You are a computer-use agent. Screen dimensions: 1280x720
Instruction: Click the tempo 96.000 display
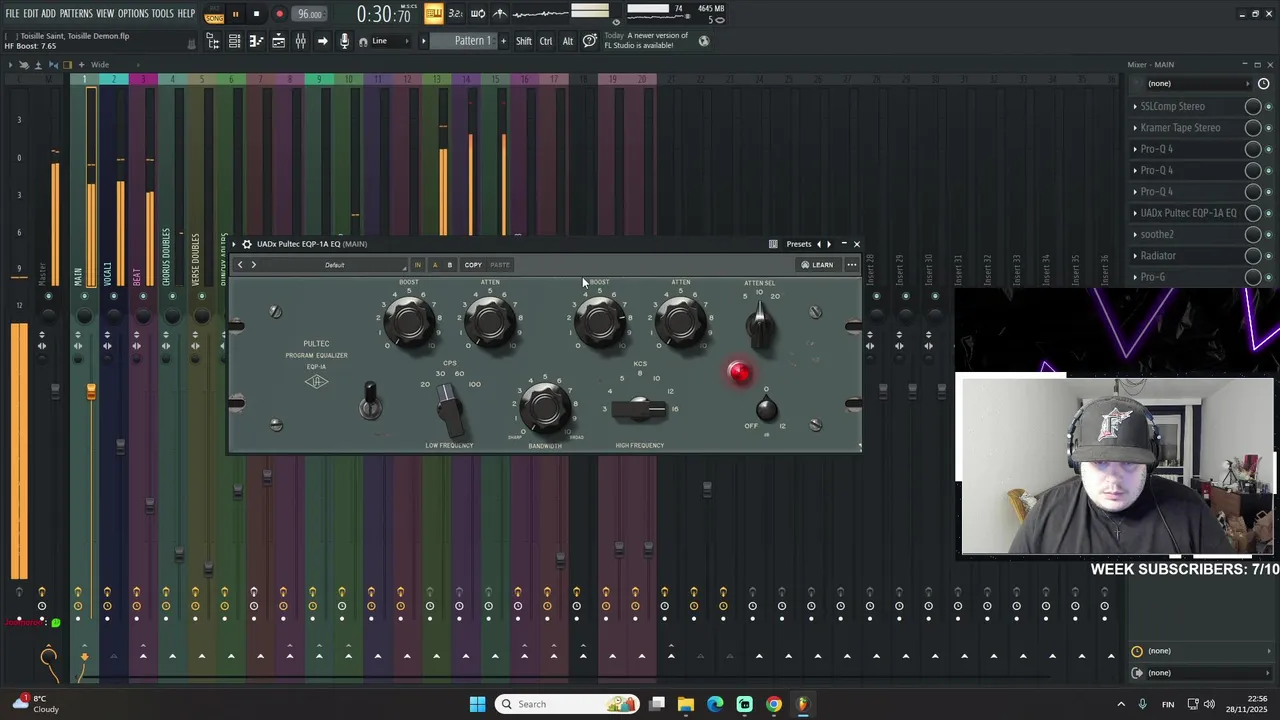pyautogui.click(x=310, y=14)
